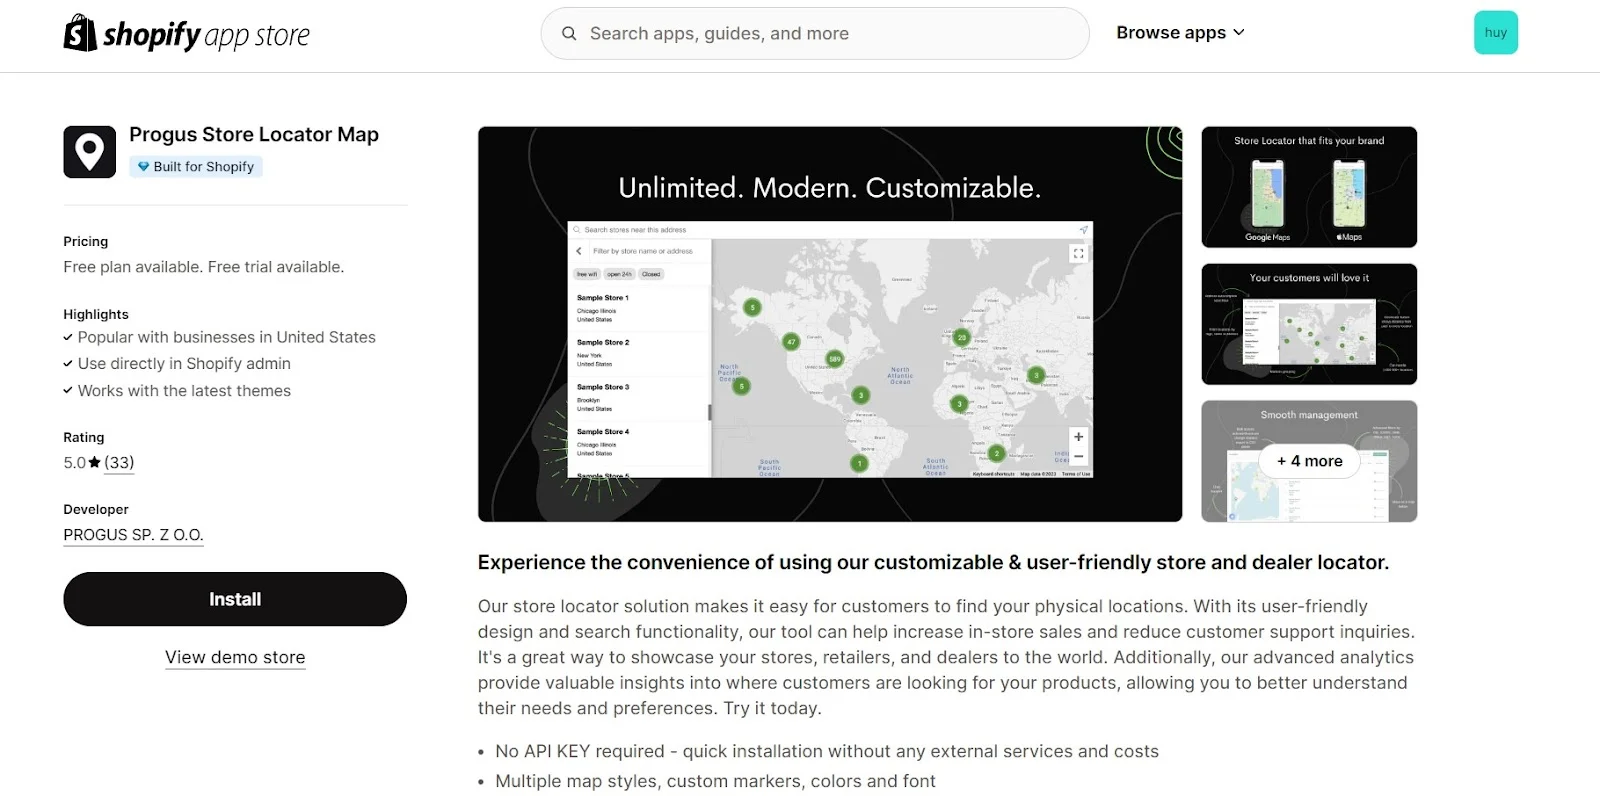Click the Developer label
Image resolution: width=1600 pixels, height=796 pixels.
(96, 509)
